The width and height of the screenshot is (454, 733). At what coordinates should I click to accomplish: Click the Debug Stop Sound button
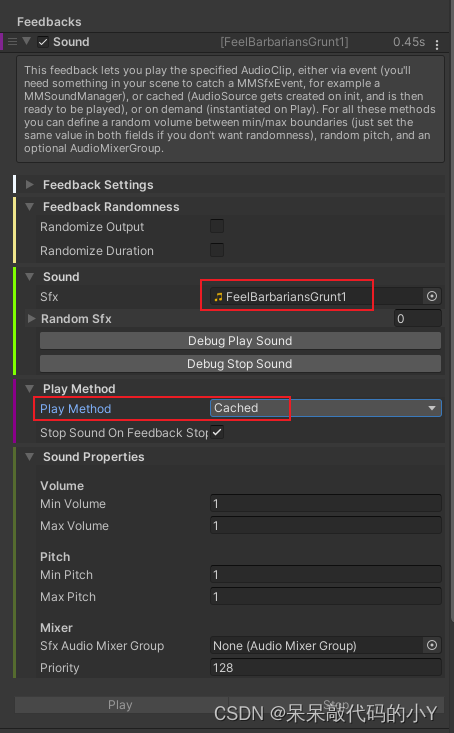click(x=240, y=364)
